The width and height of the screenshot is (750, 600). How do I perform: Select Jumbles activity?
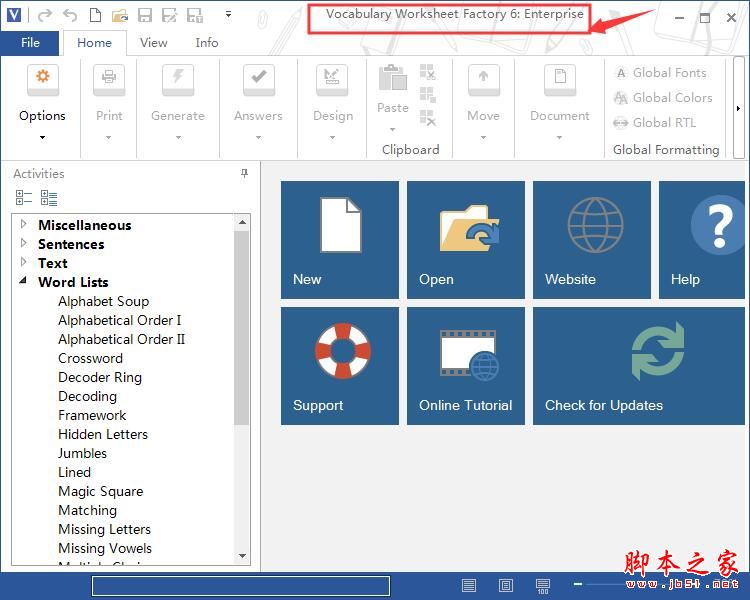[82, 453]
